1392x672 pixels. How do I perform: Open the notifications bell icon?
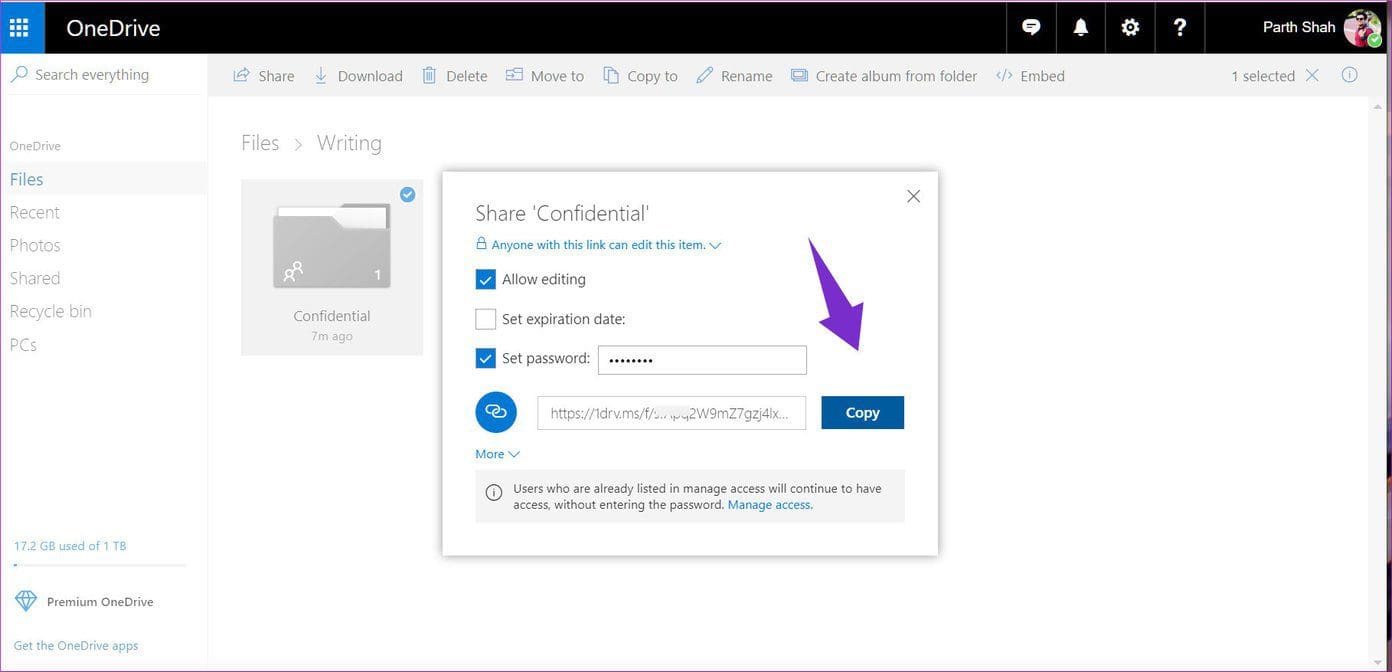[1080, 27]
